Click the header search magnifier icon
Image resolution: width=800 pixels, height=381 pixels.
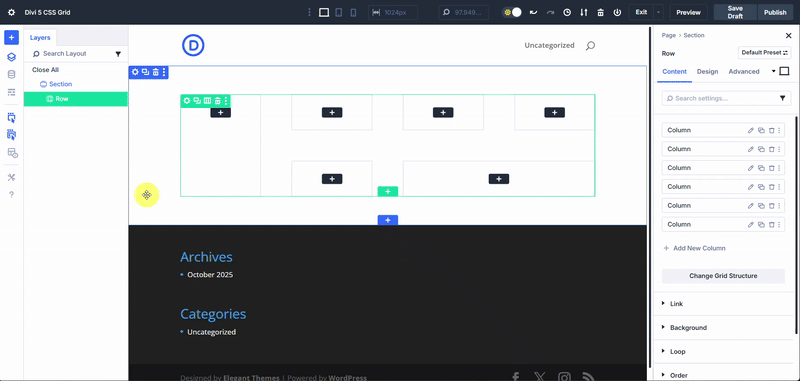pos(590,46)
